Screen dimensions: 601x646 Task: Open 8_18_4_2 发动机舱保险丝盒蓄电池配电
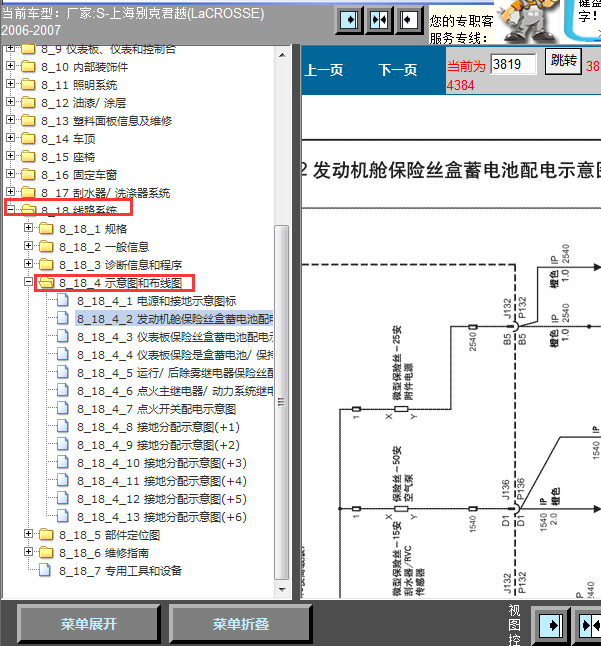coord(174,319)
